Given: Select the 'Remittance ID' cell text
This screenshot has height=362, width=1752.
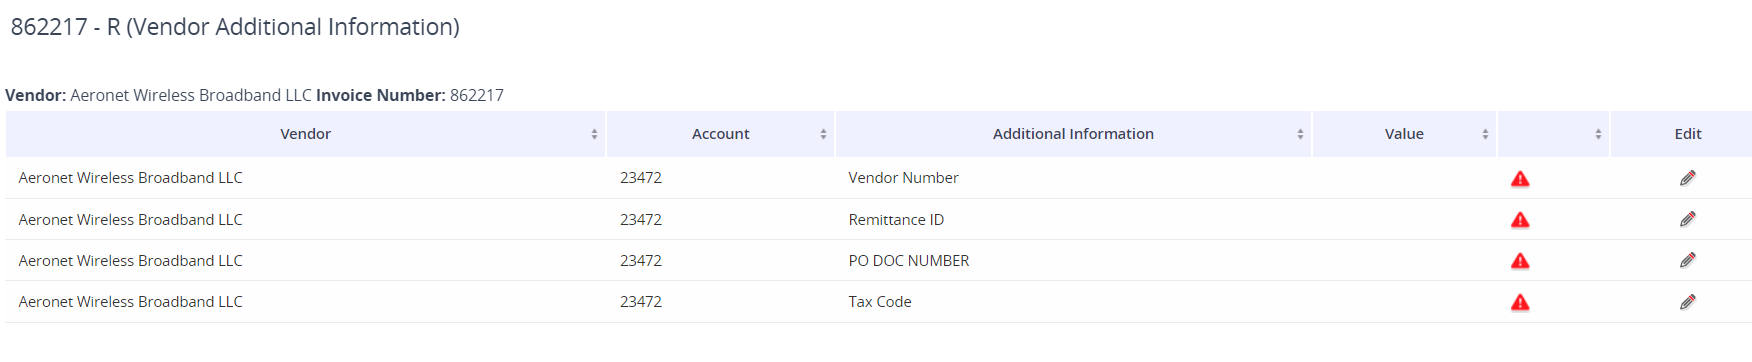Looking at the screenshot, I should pos(896,220).
